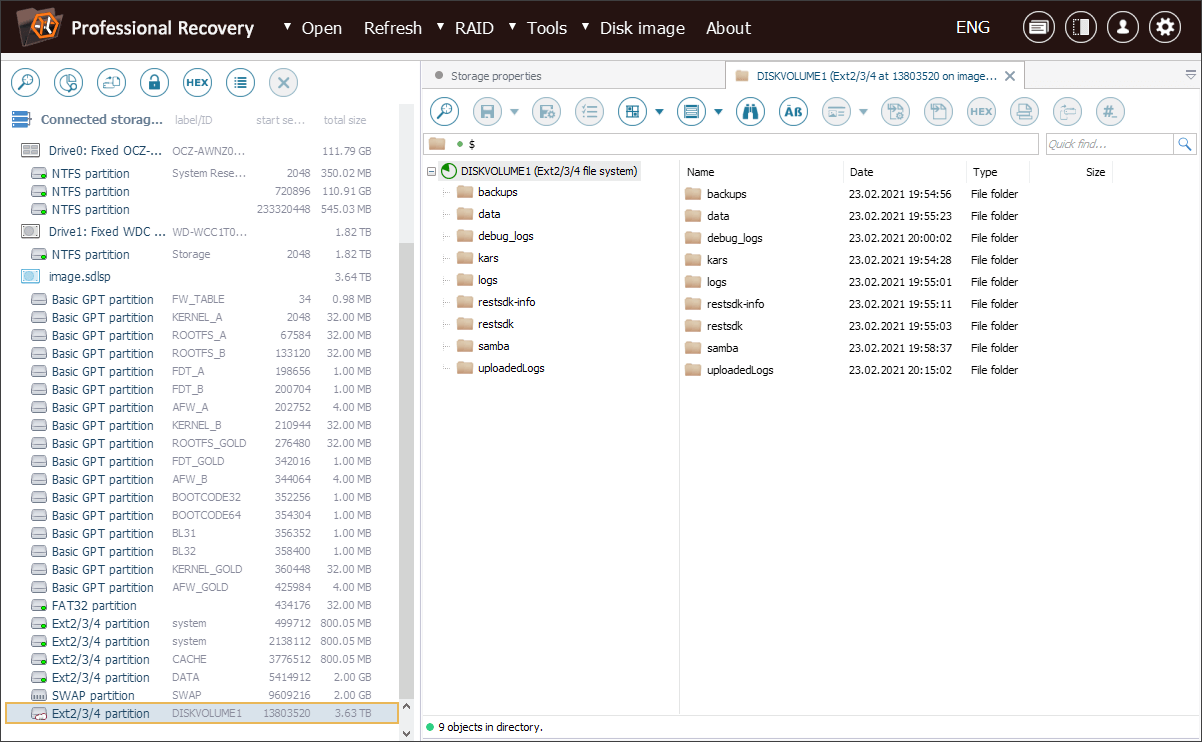The width and height of the screenshot is (1202, 742).
Task: Click the quick find search magnifier button
Action: 1185,145
